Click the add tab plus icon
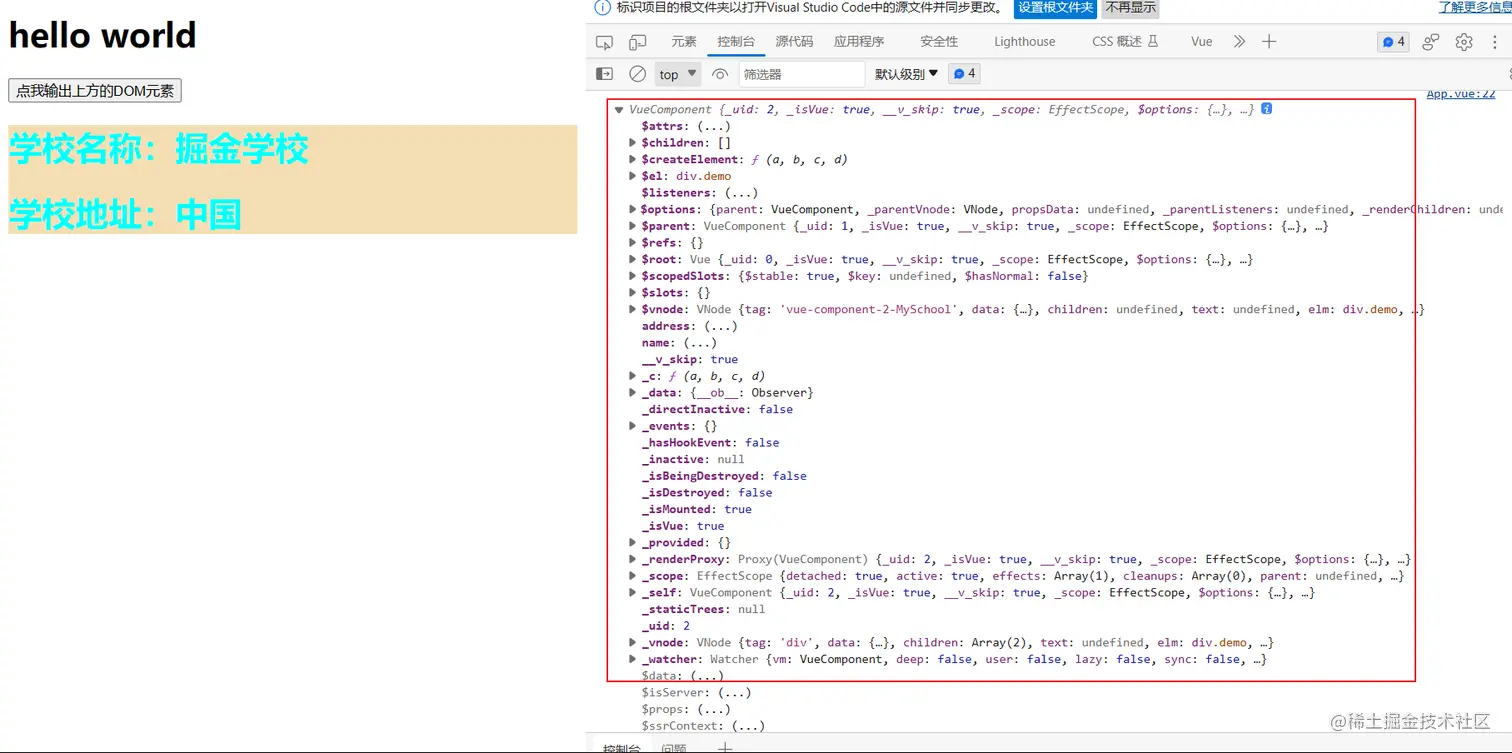The image size is (1512, 753). (1269, 42)
